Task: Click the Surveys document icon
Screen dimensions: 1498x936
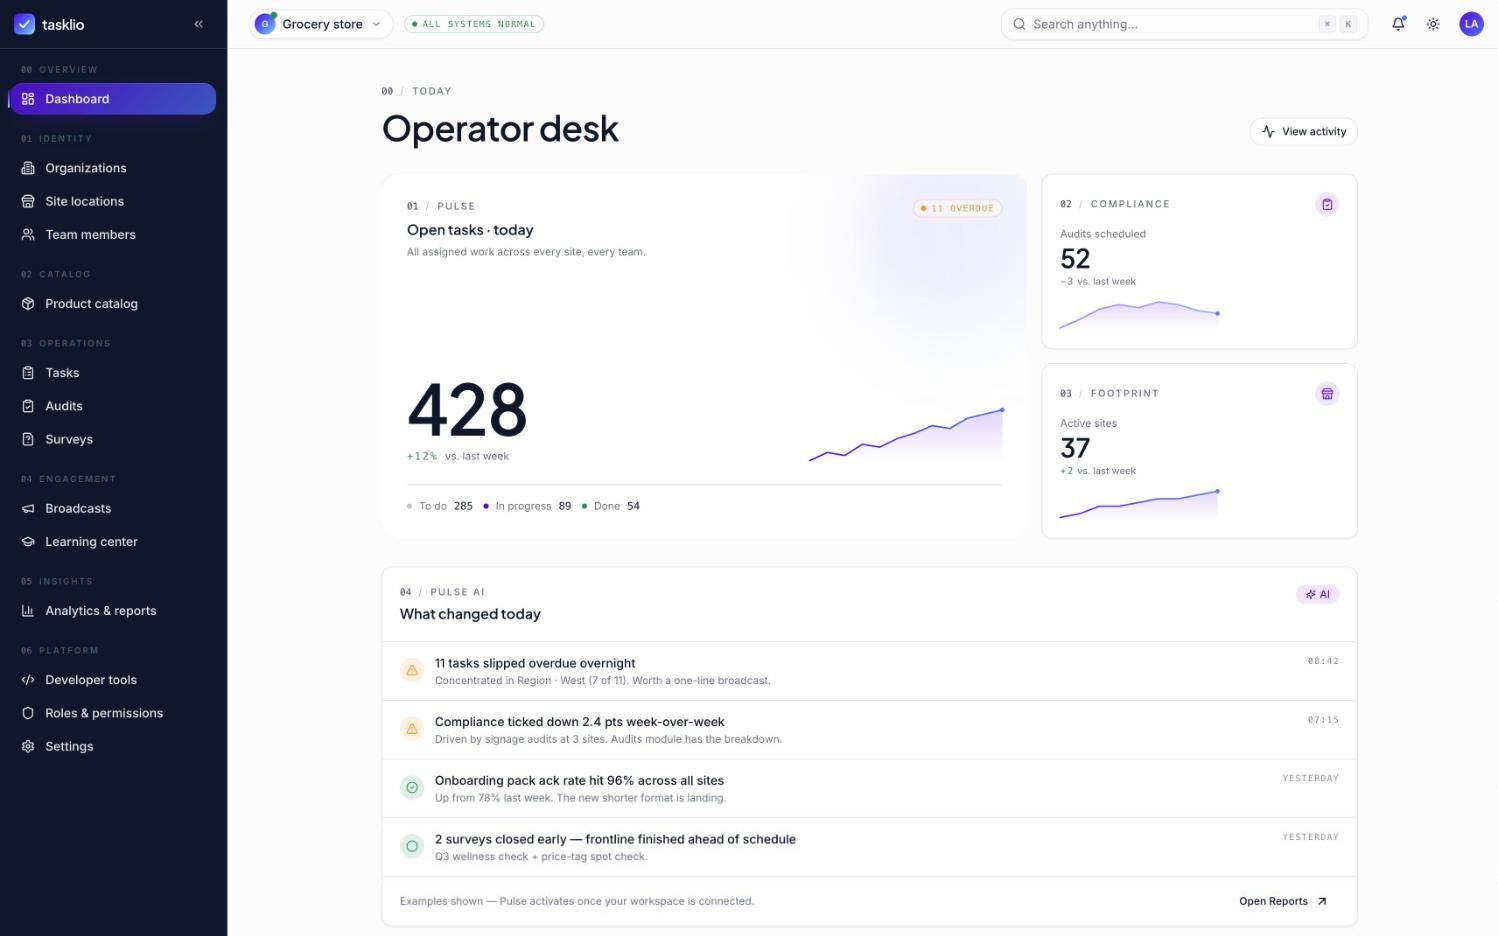Action: (x=28, y=439)
